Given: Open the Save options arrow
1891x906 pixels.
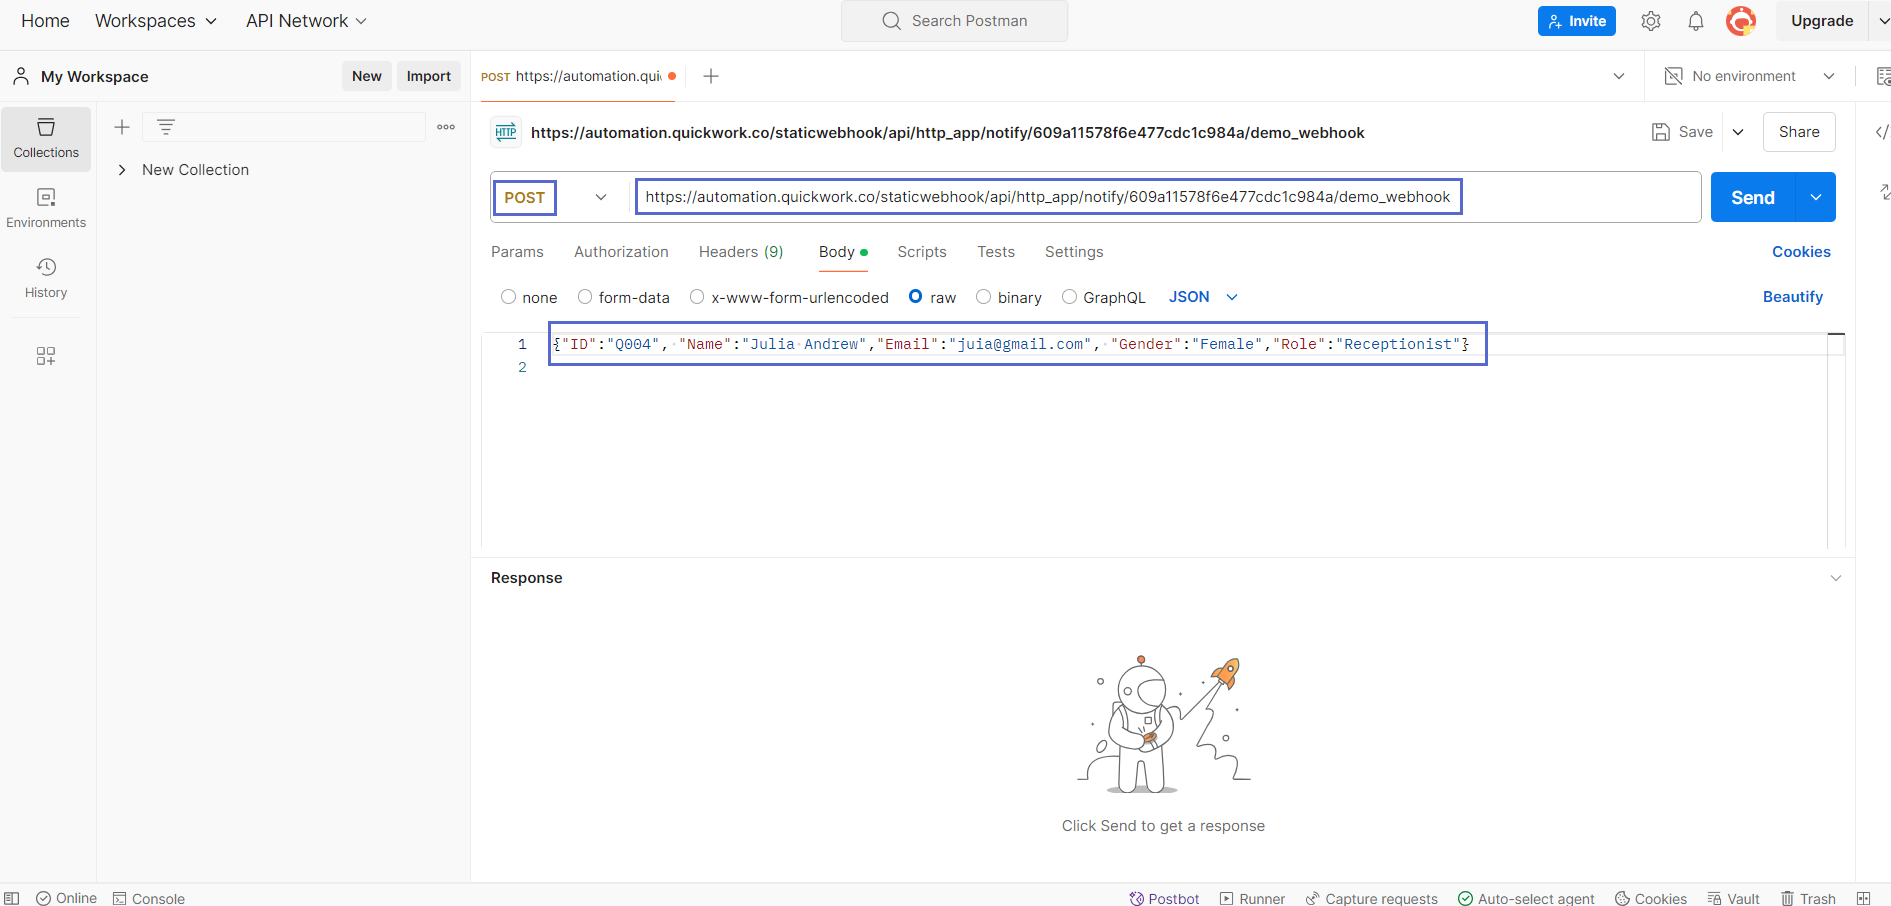Looking at the screenshot, I should click(1738, 132).
